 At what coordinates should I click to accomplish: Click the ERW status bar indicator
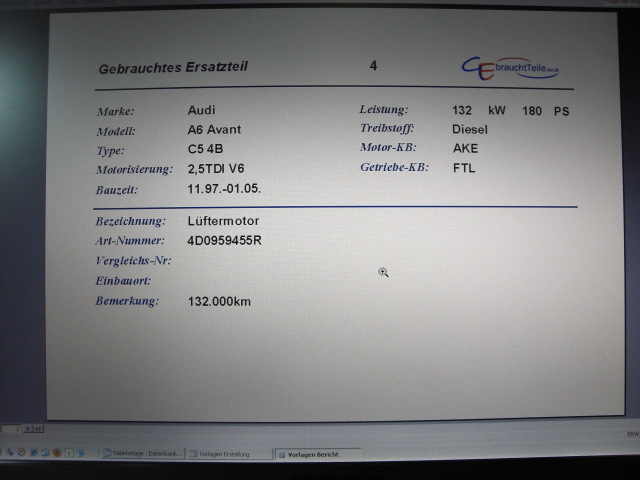coord(632,434)
